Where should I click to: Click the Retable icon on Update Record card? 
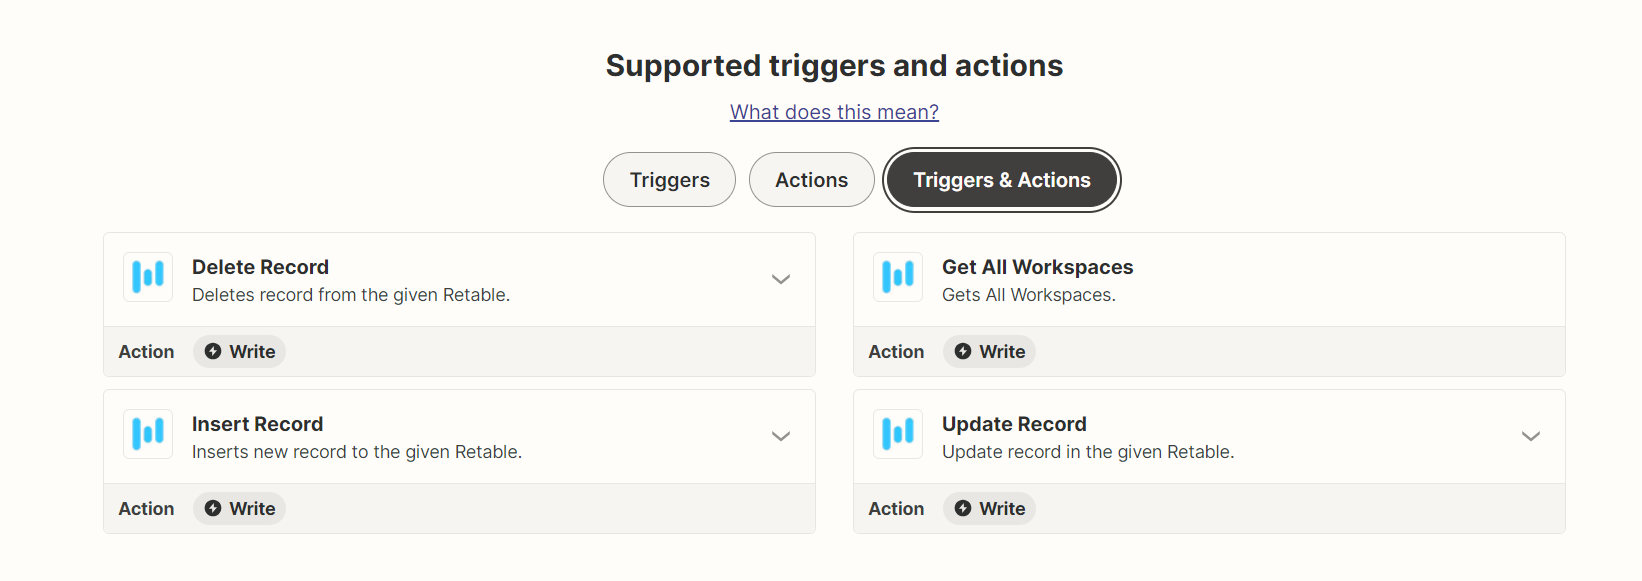[897, 434]
